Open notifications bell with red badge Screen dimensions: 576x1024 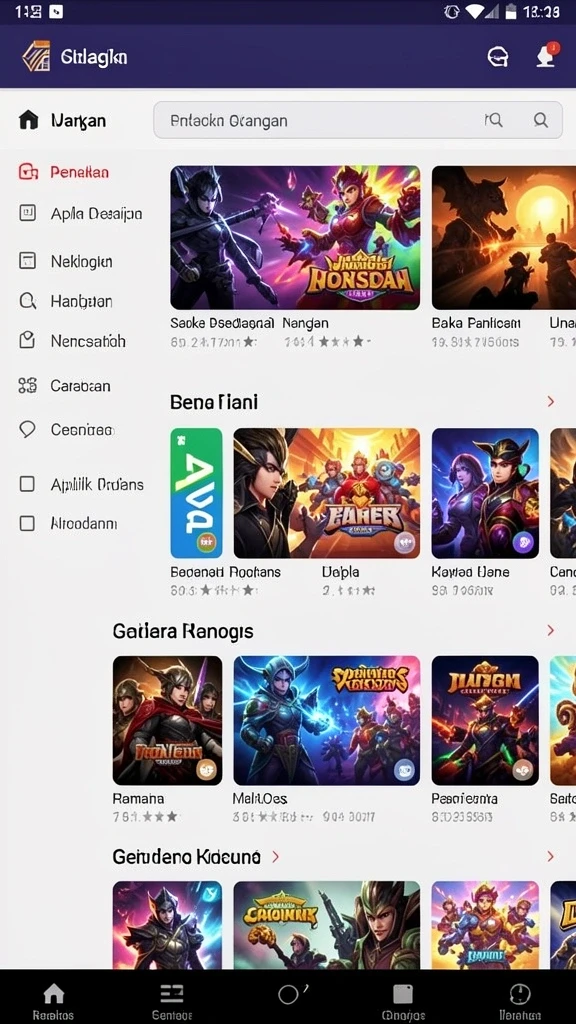pos(547,56)
